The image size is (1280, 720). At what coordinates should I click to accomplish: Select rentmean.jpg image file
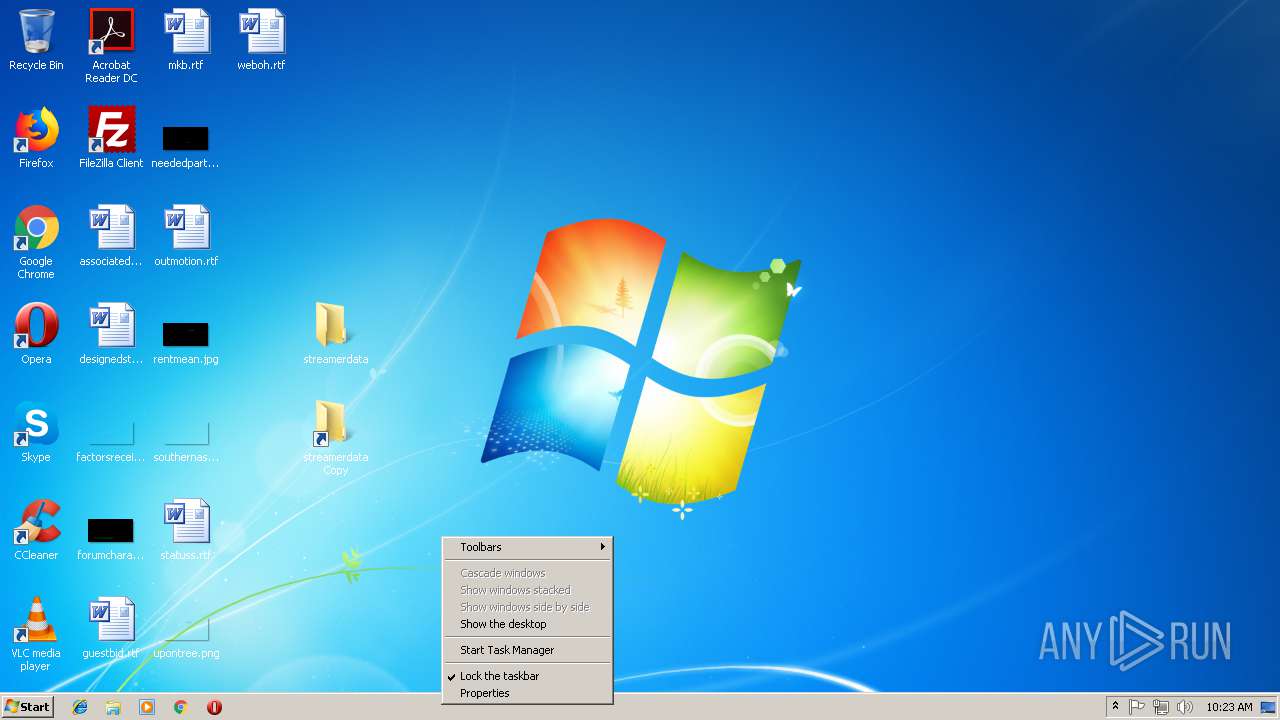click(186, 342)
